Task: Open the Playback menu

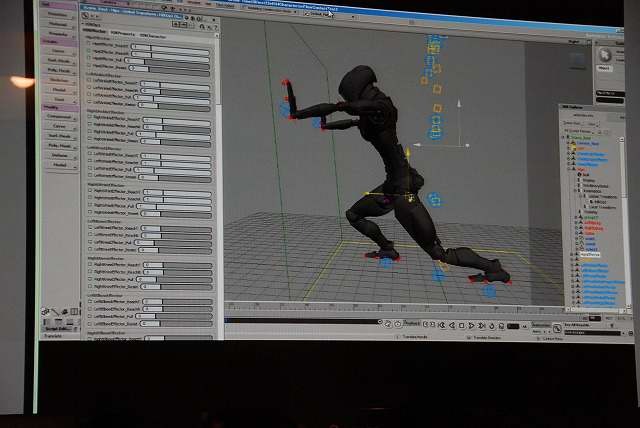Action: coord(411,324)
